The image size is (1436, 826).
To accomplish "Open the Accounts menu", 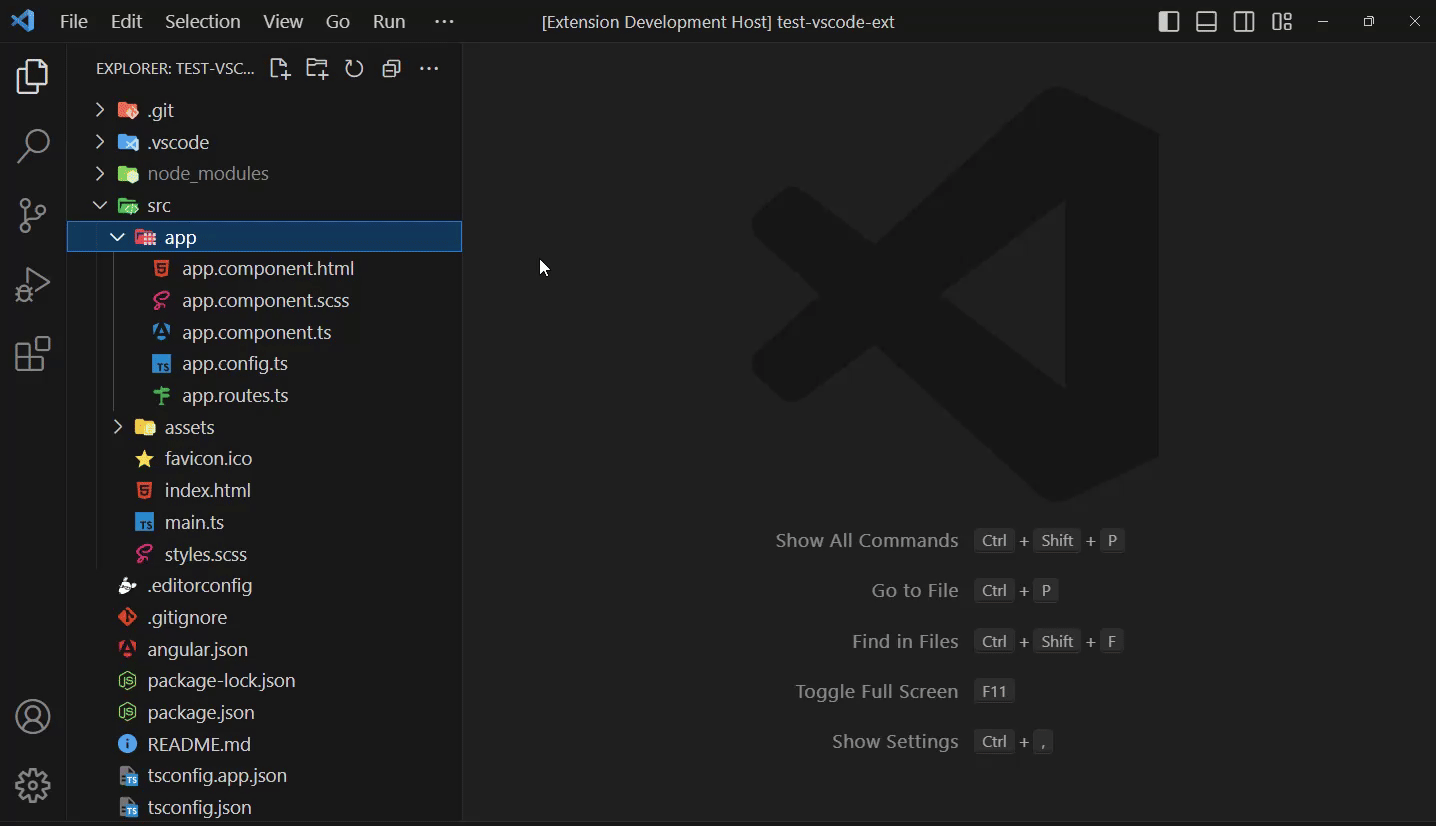I will pyautogui.click(x=33, y=717).
